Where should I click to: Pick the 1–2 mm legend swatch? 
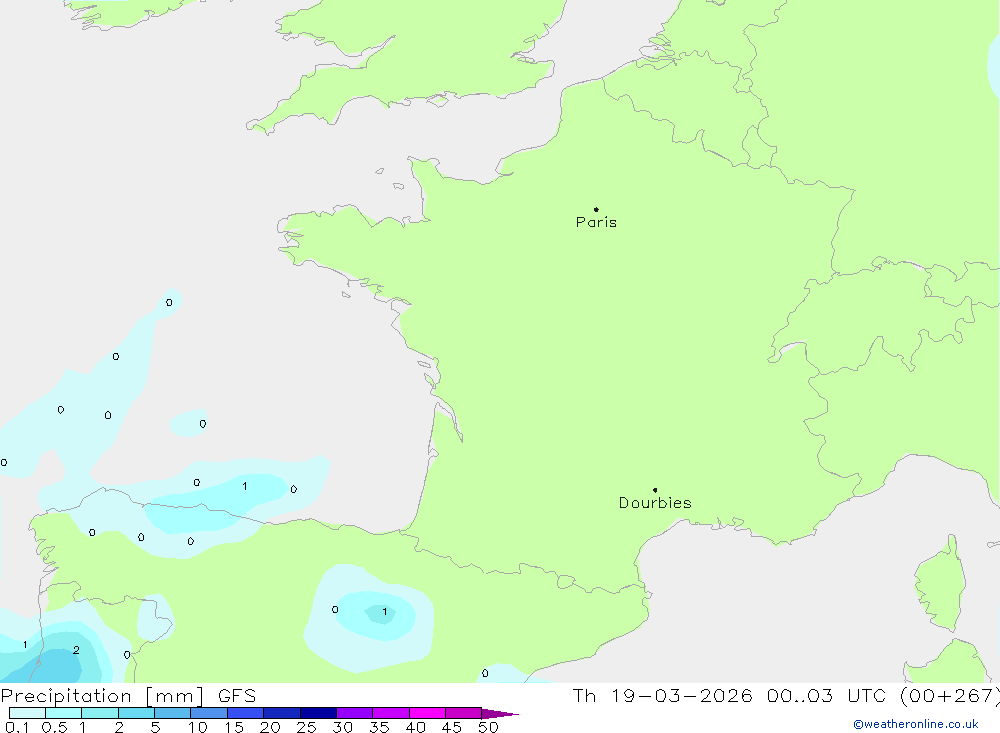coord(100,713)
